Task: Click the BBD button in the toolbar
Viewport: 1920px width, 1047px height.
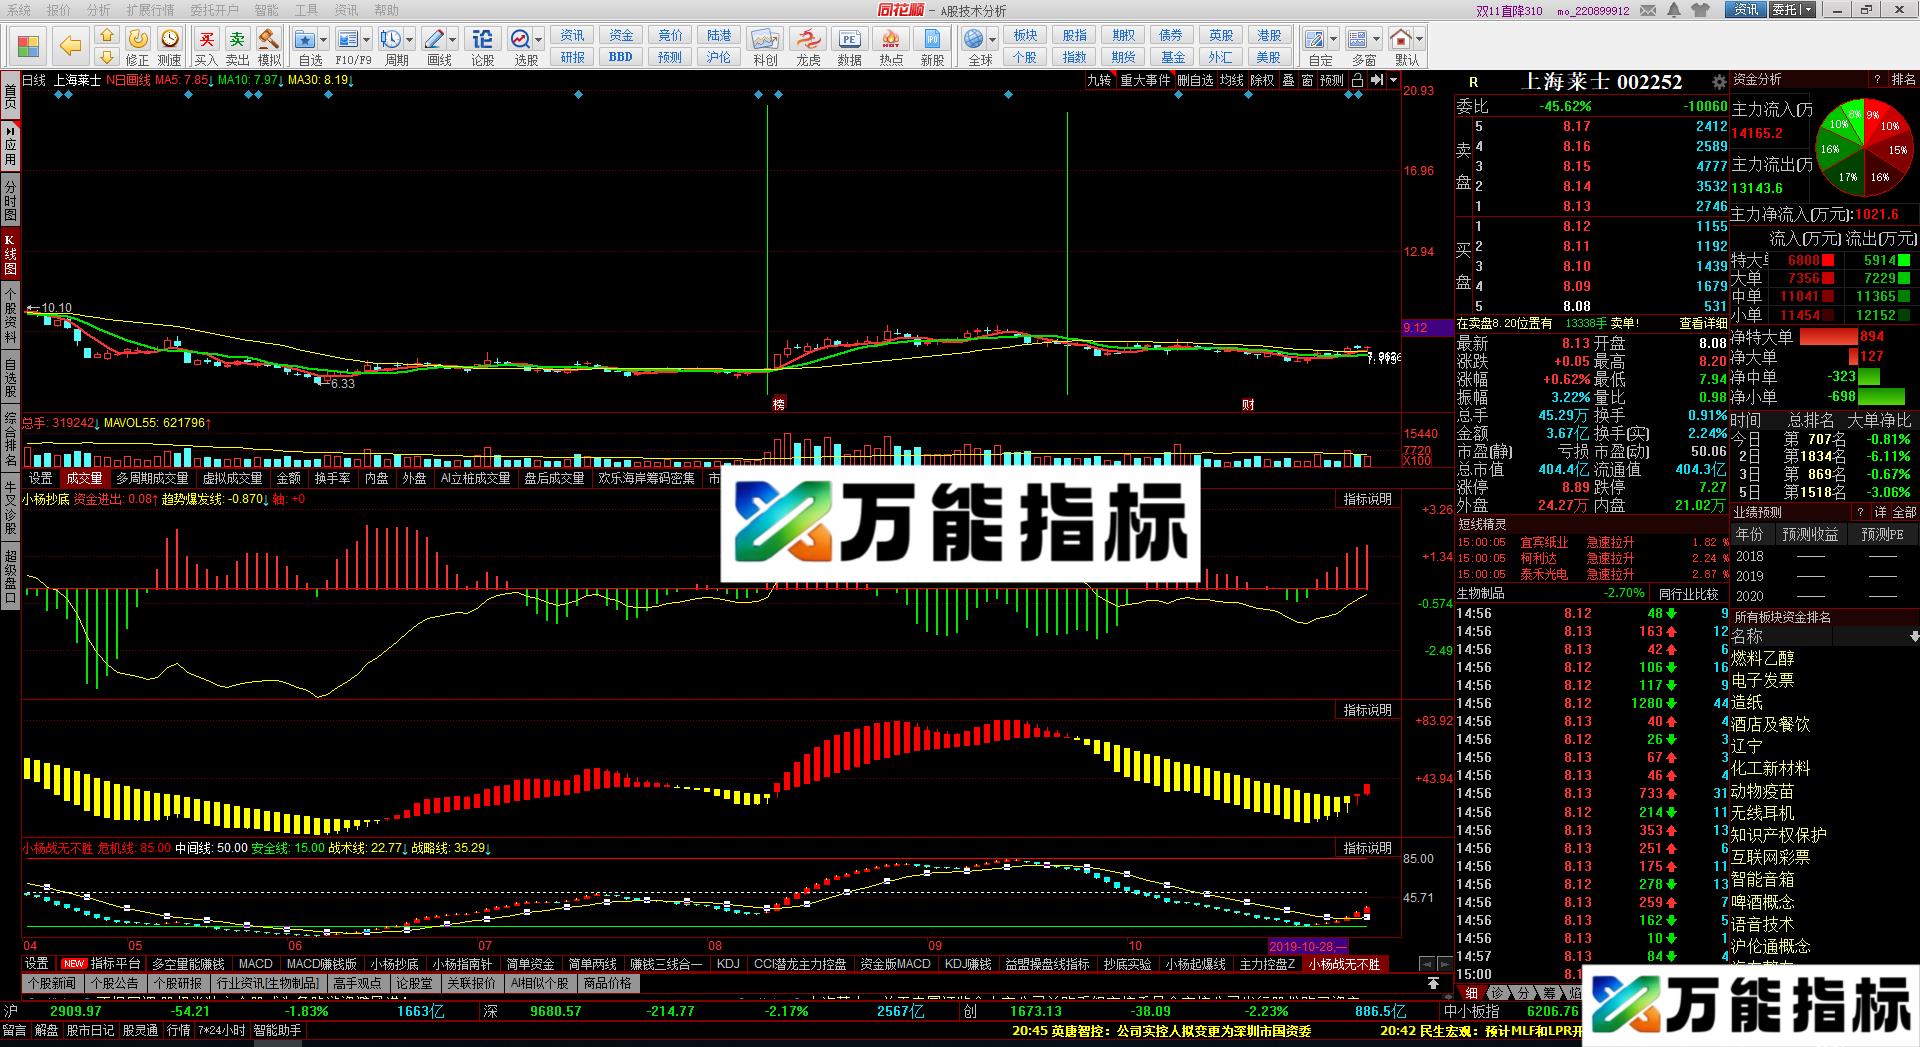Action: (x=622, y=56)
